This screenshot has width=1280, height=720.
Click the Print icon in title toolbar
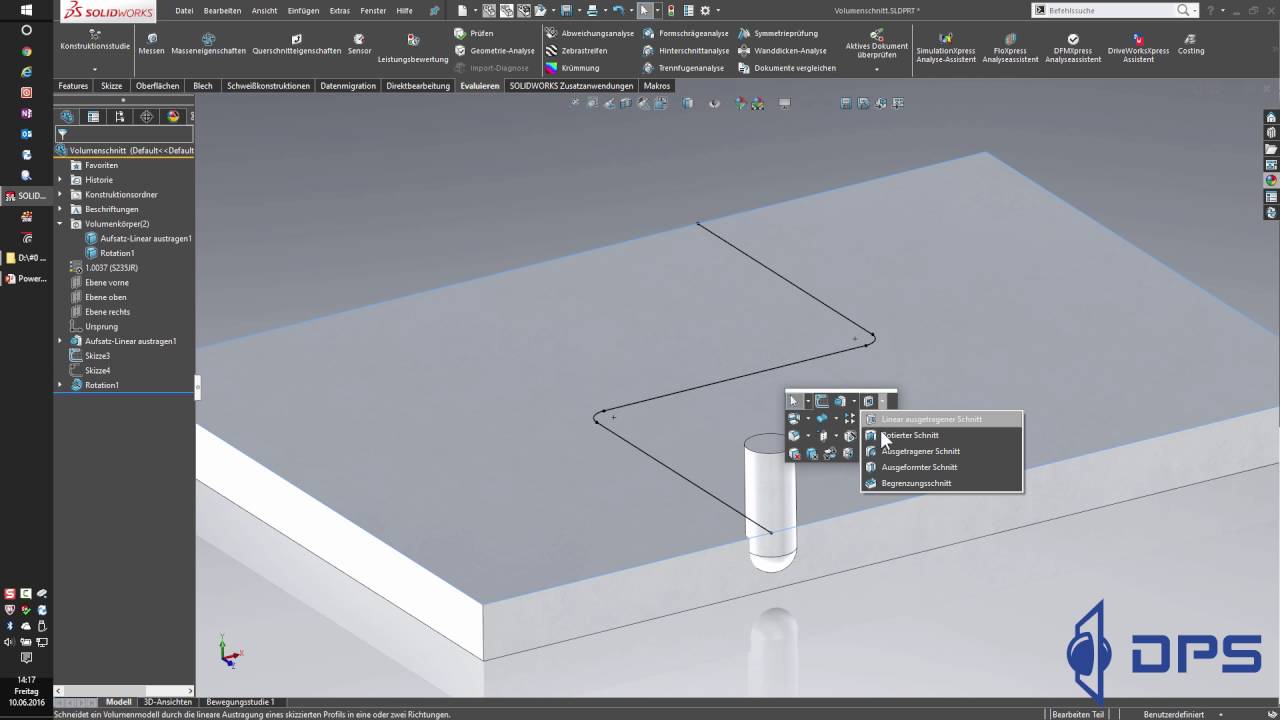click(x=592, y=10)
